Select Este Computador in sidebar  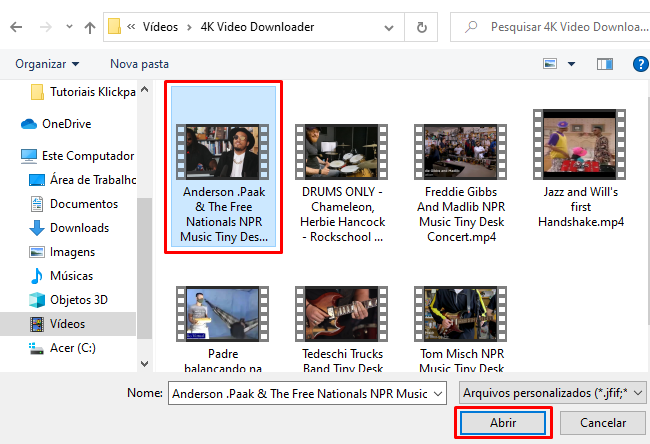(78, 156)
